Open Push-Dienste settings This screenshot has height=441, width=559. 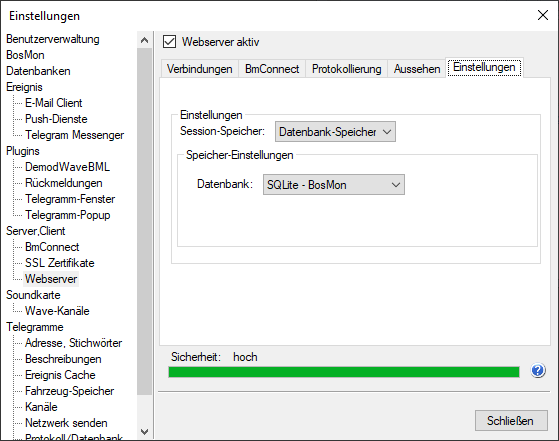[x=56, y=119]
